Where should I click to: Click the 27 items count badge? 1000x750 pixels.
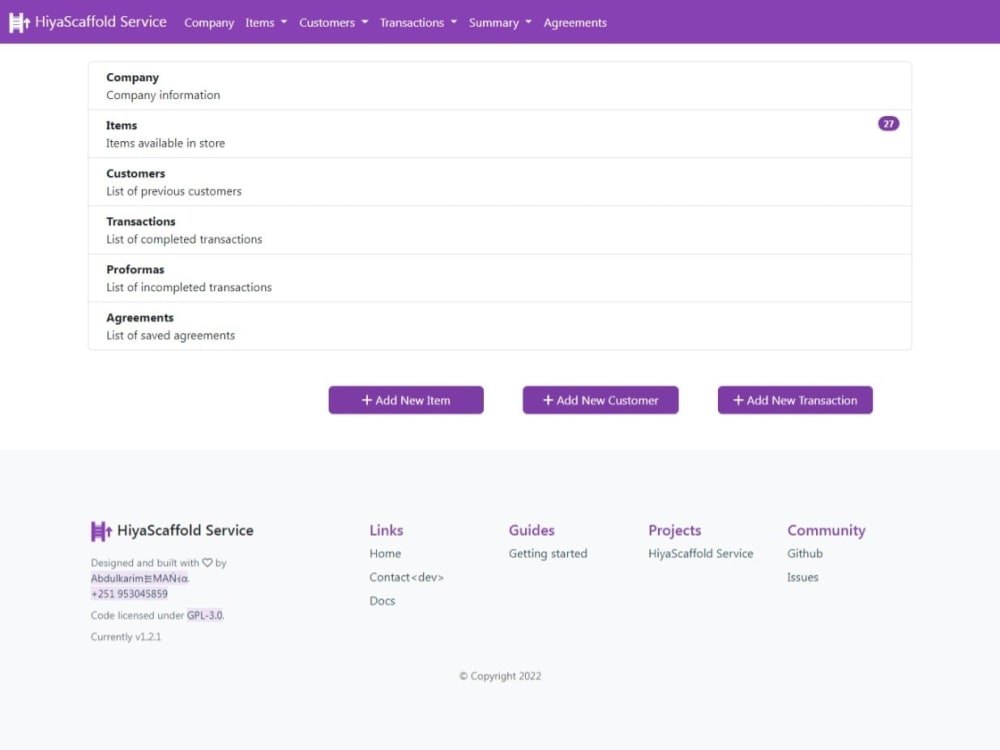[888, 124]
